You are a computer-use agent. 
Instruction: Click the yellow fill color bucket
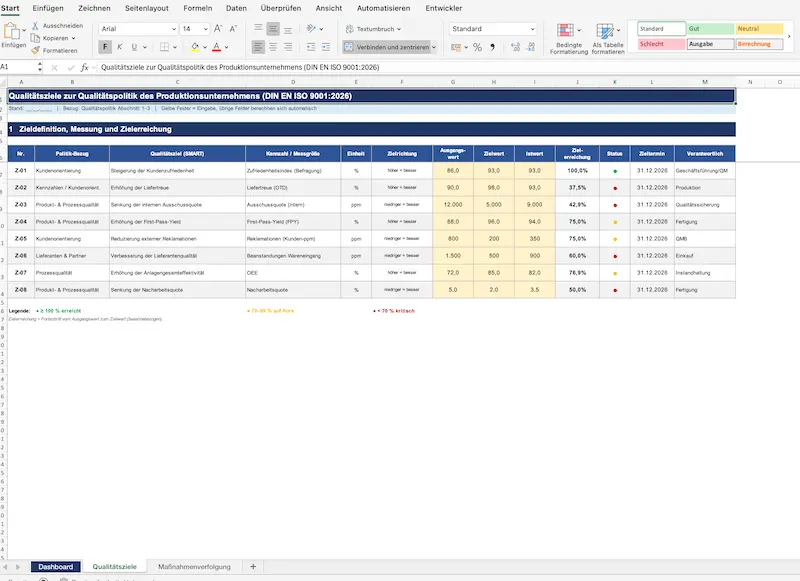(x=195, y=47)
